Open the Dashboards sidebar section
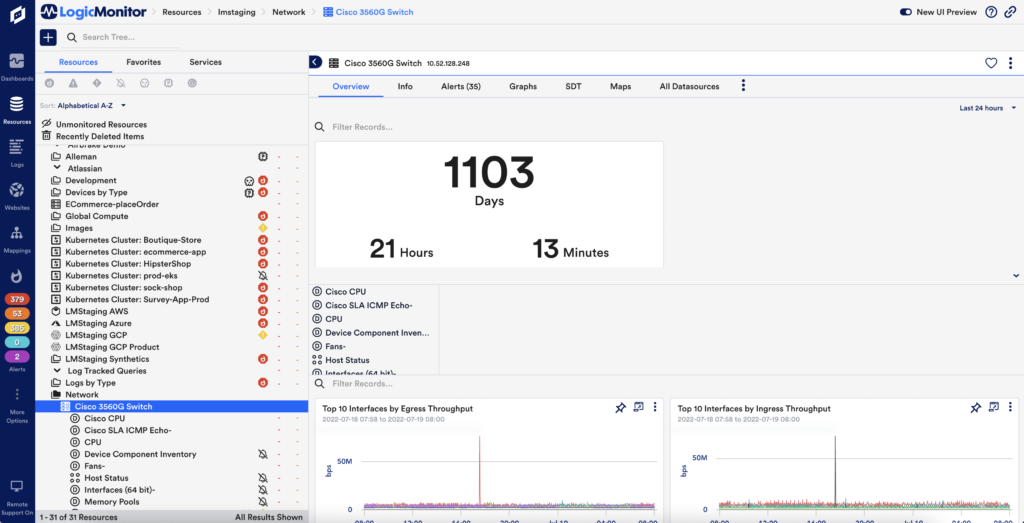1024x523 pixels. tap(17, 67)
